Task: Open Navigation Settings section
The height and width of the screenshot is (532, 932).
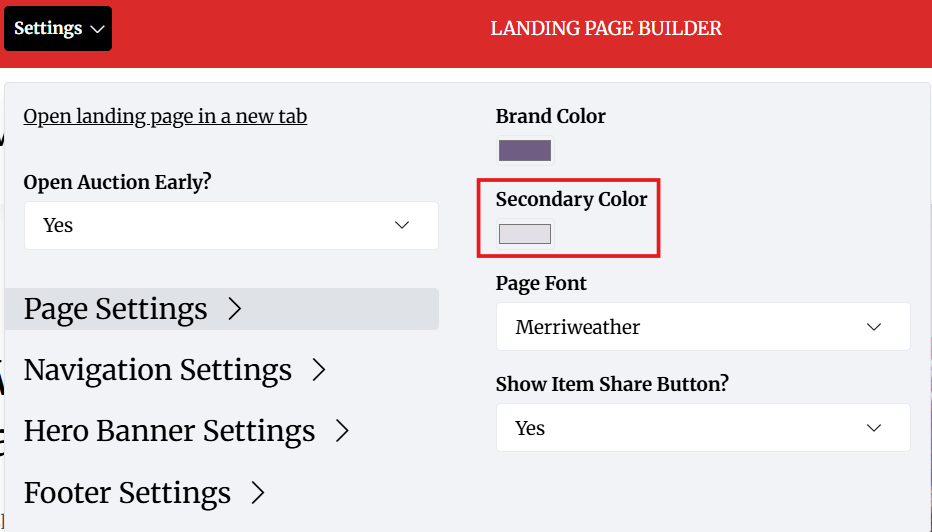Action: [x=158, y=370]
